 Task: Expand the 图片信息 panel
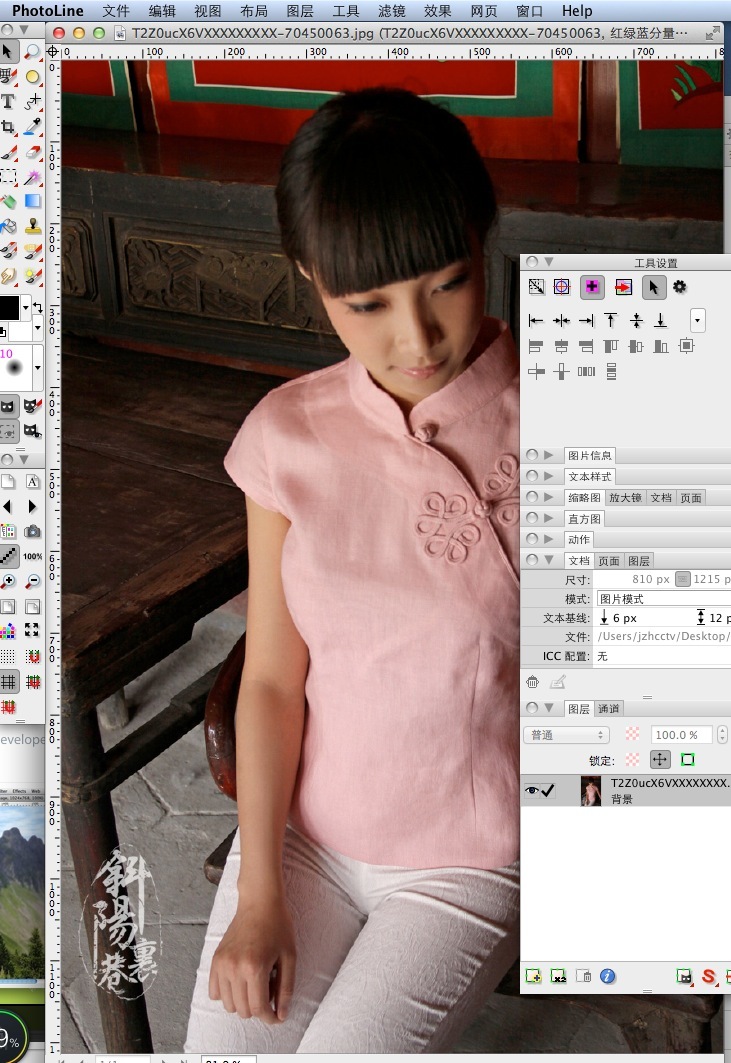[548, 455]
